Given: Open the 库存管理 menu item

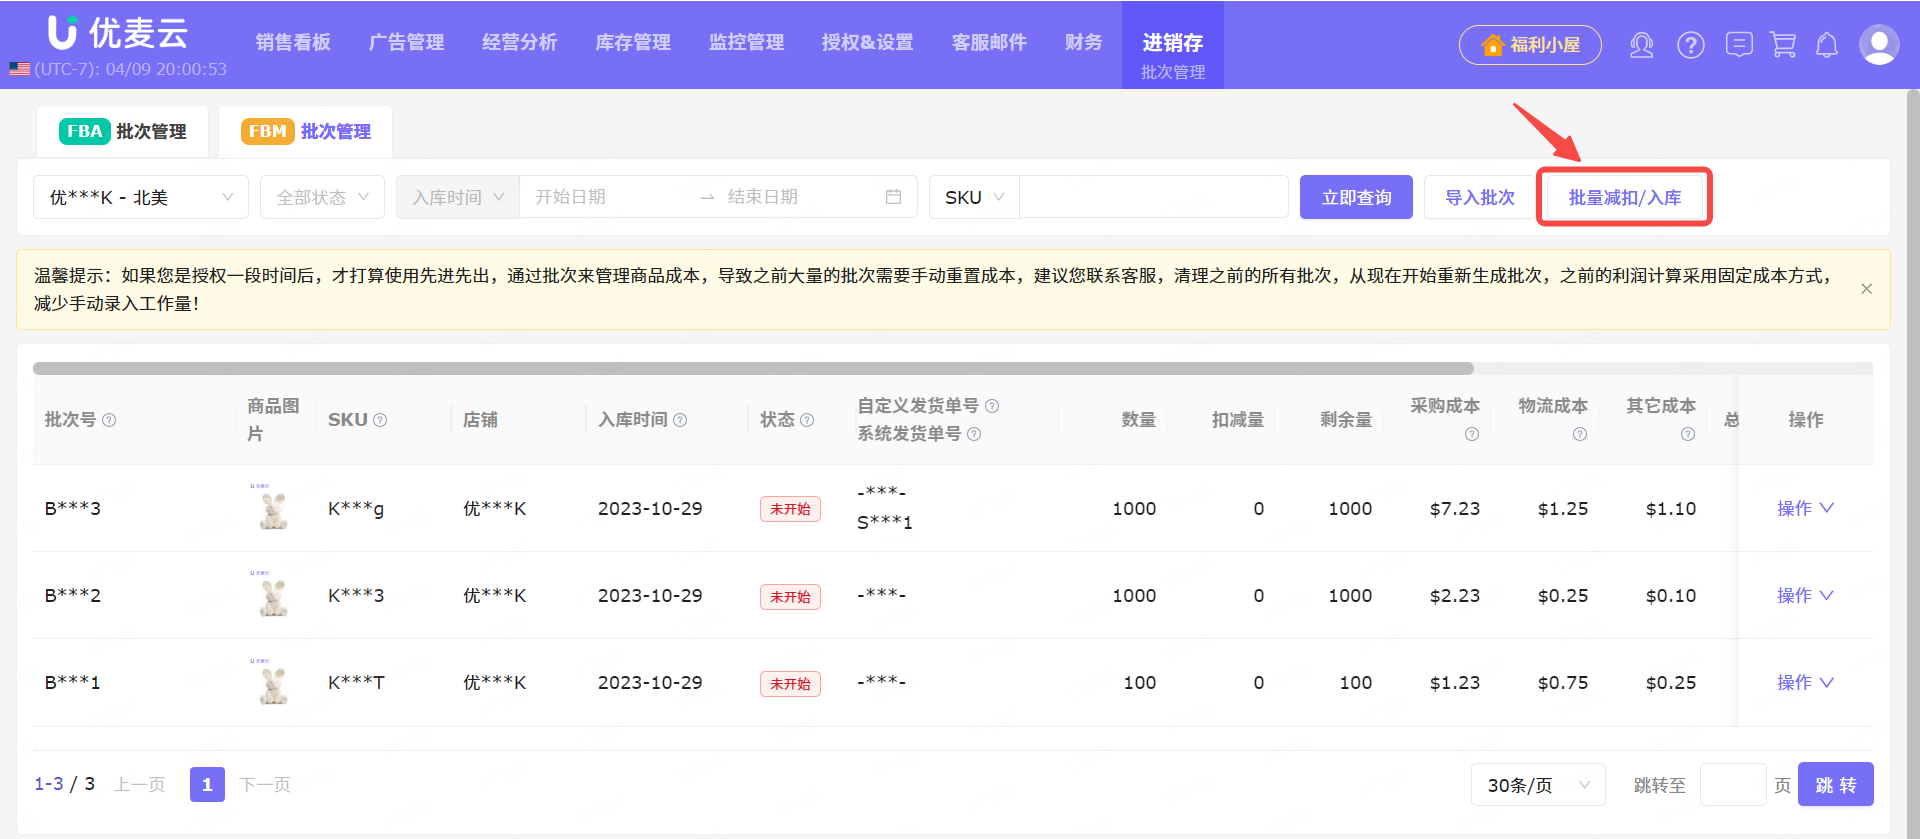Looking at the screenshot, I should [x=632, y=42].
